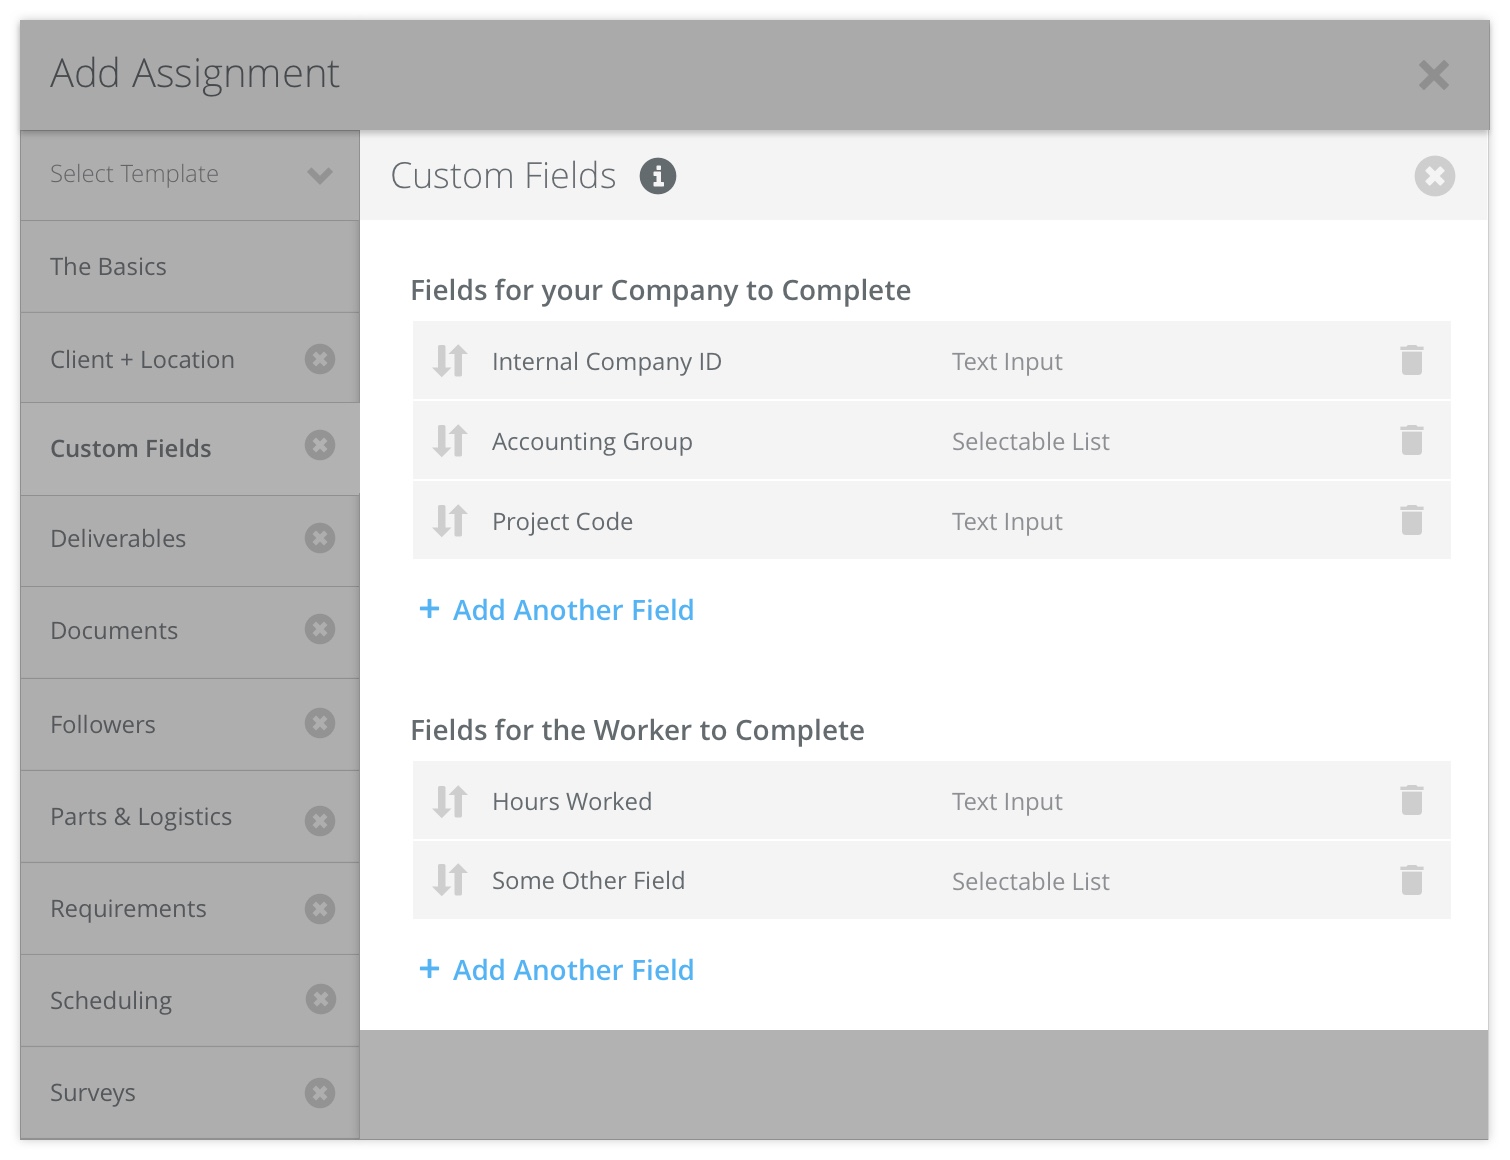This screenshot has width=1510, height=1160.
Task: Remove the Surveys section in sidebar
Action: (320, 1092)
